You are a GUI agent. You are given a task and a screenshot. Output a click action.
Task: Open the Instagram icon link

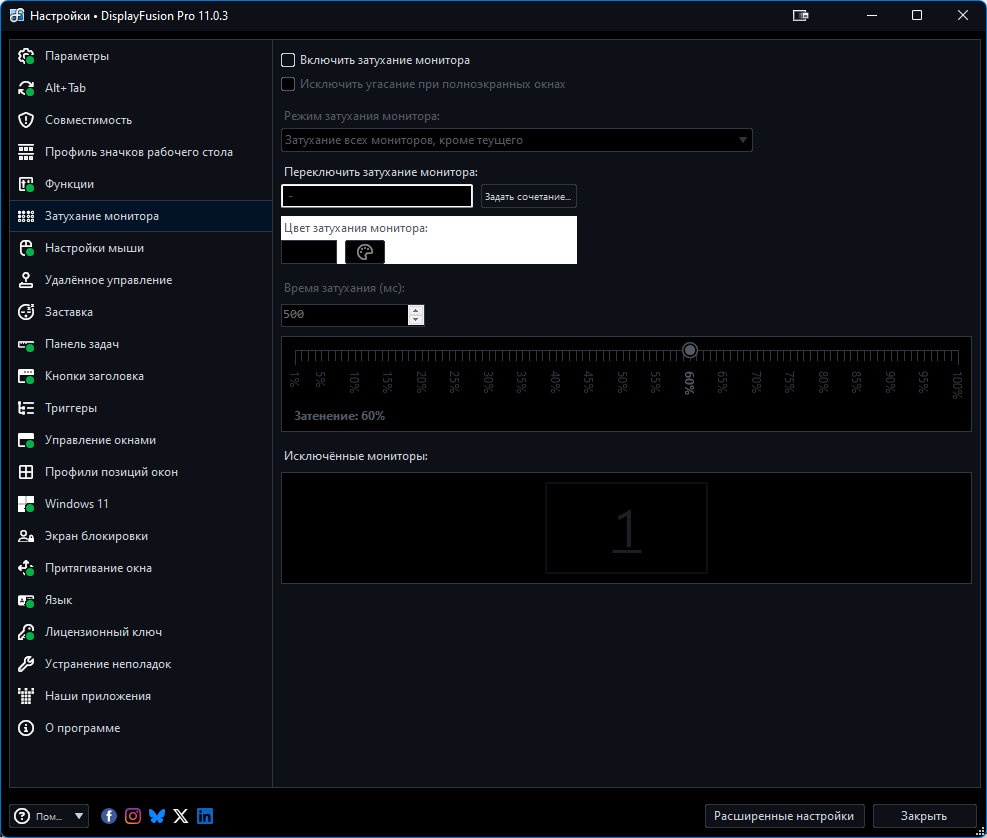coord(133,816)
